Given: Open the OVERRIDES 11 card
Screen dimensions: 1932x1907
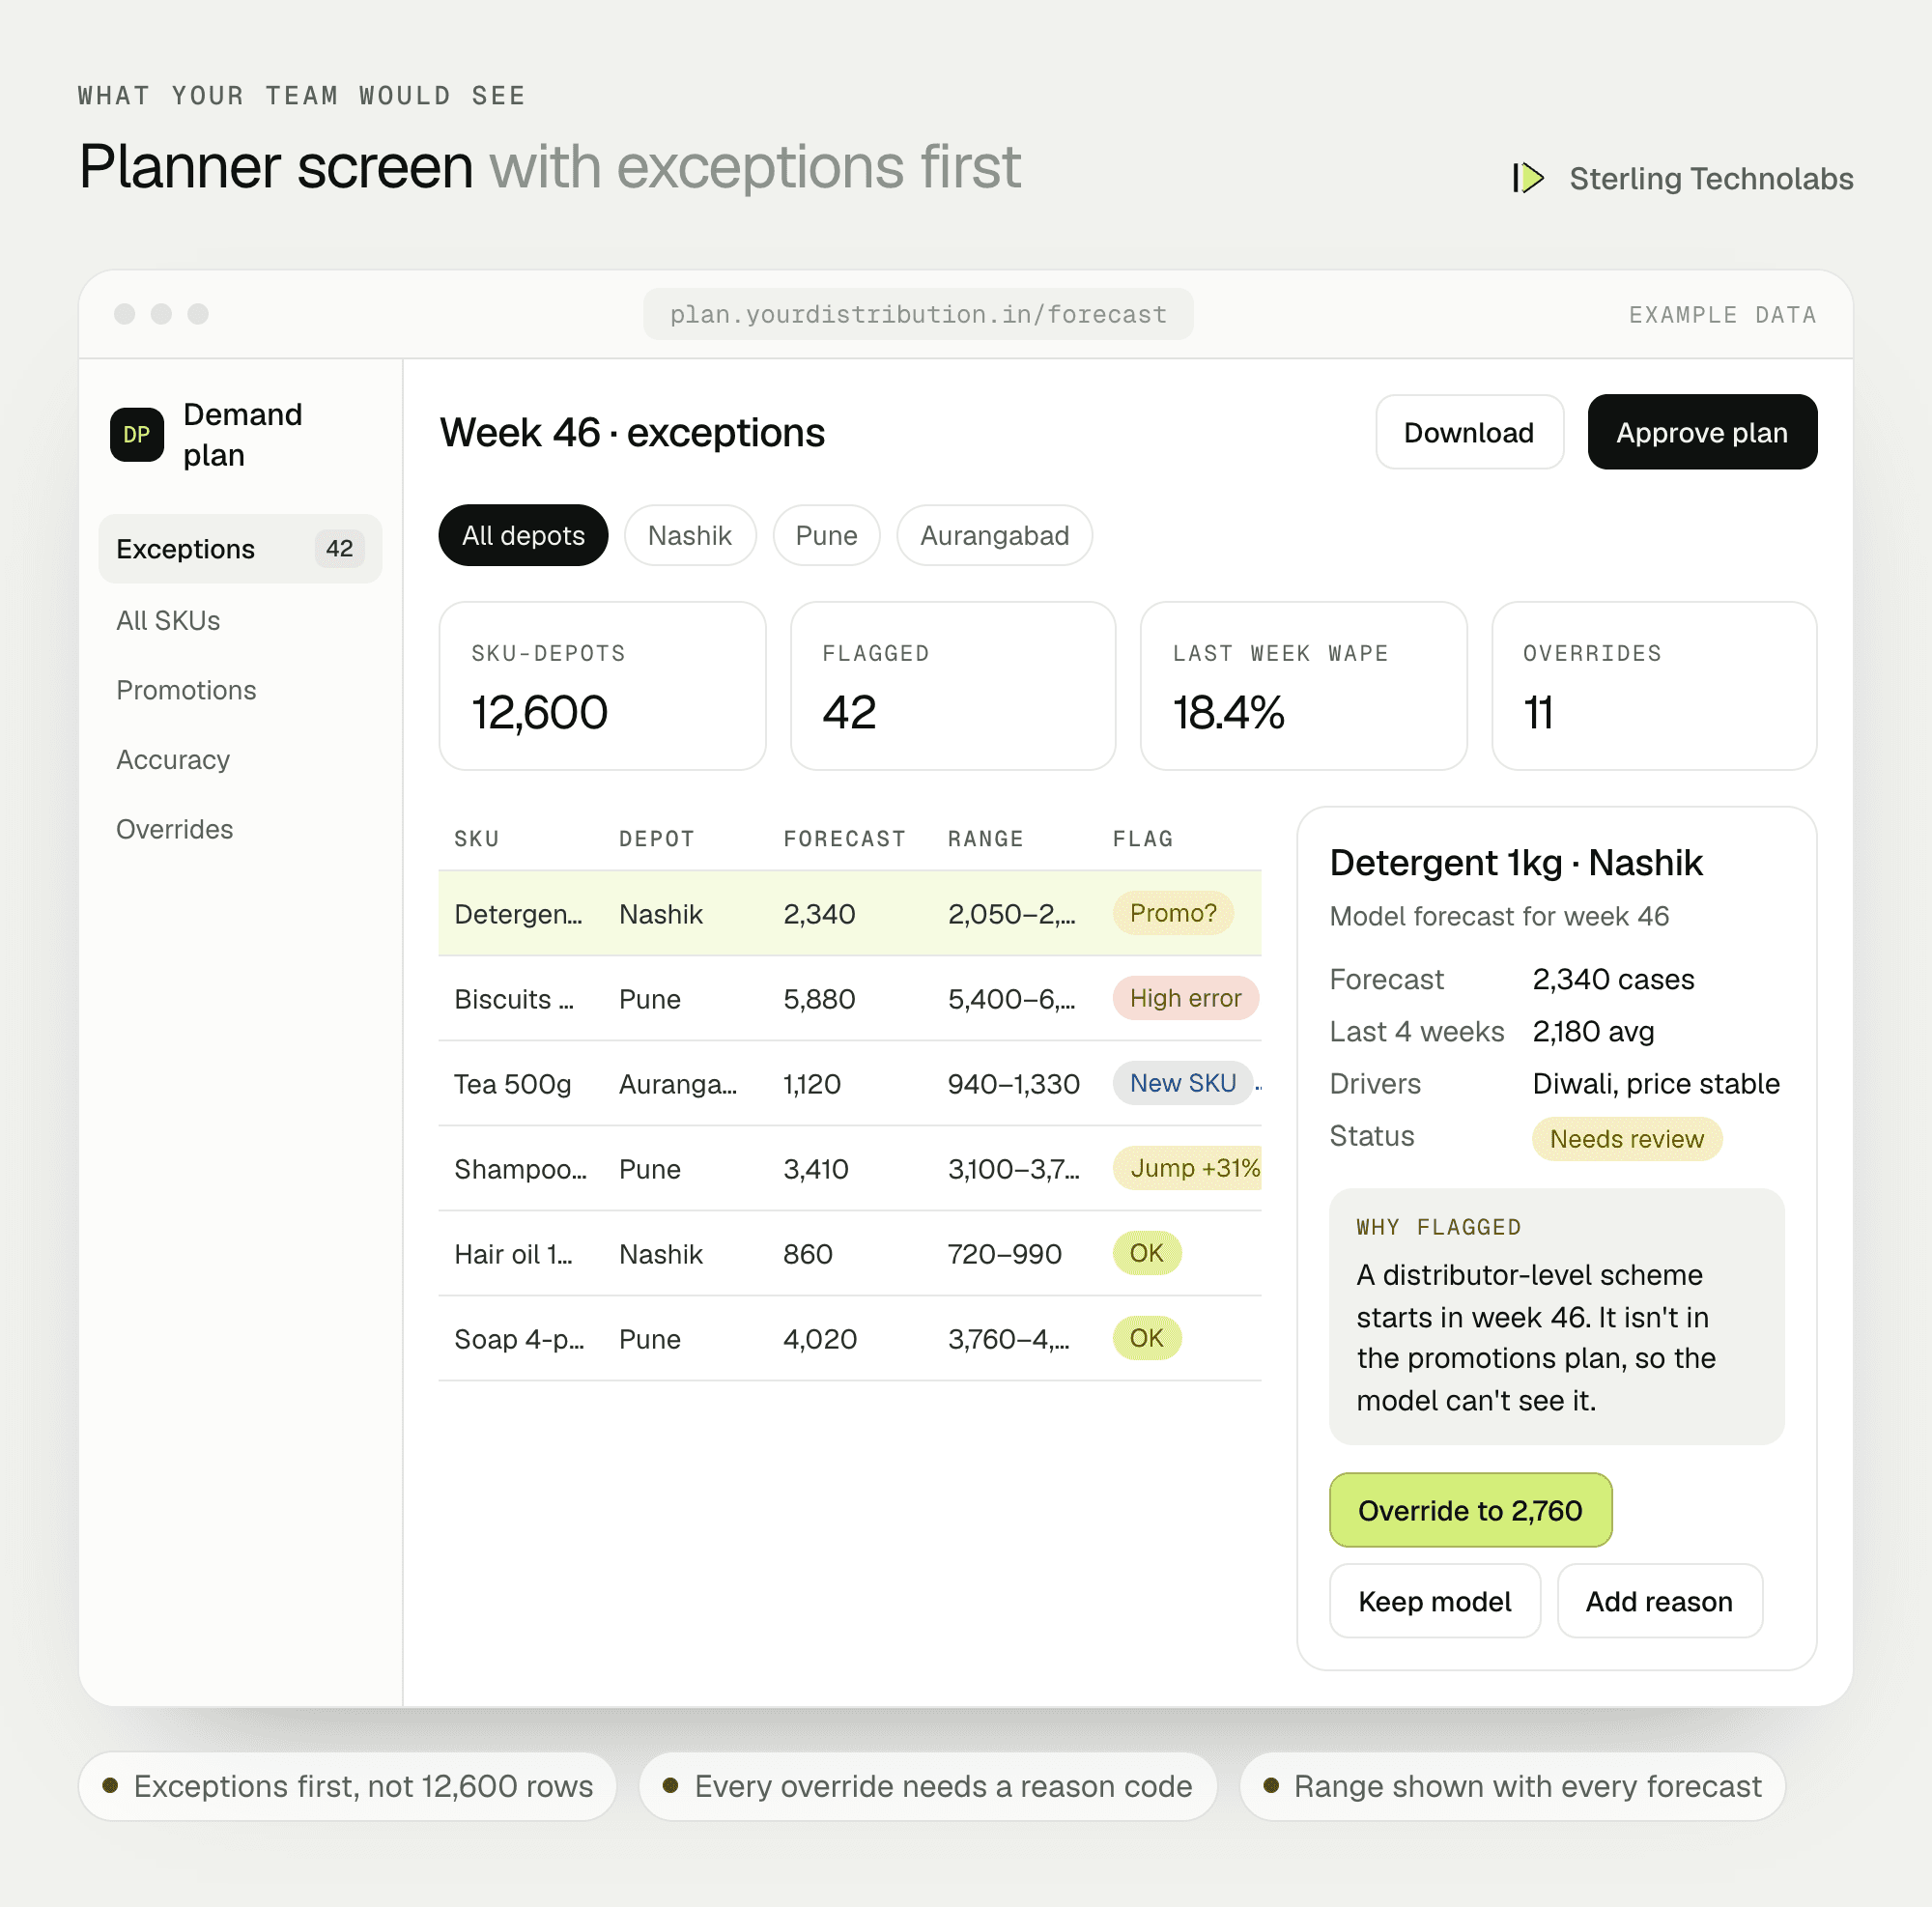Looking at the screenshot, I should click(1654, 686).
